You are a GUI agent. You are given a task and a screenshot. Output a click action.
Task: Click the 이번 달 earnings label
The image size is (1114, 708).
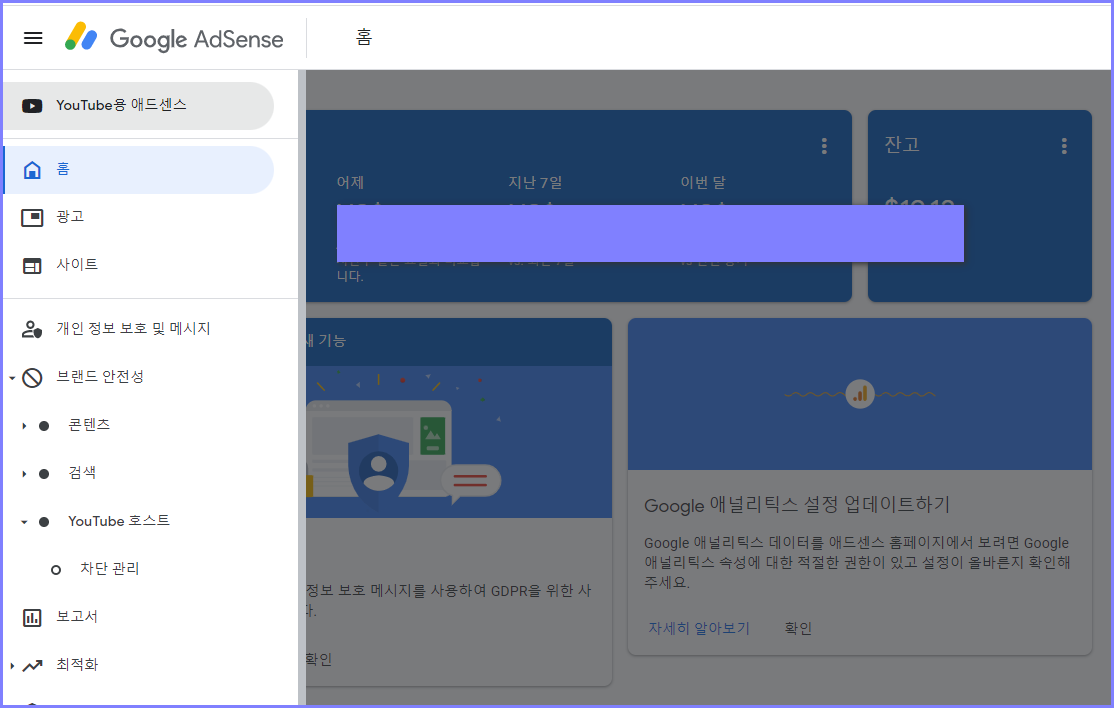[x=703, y=183]
